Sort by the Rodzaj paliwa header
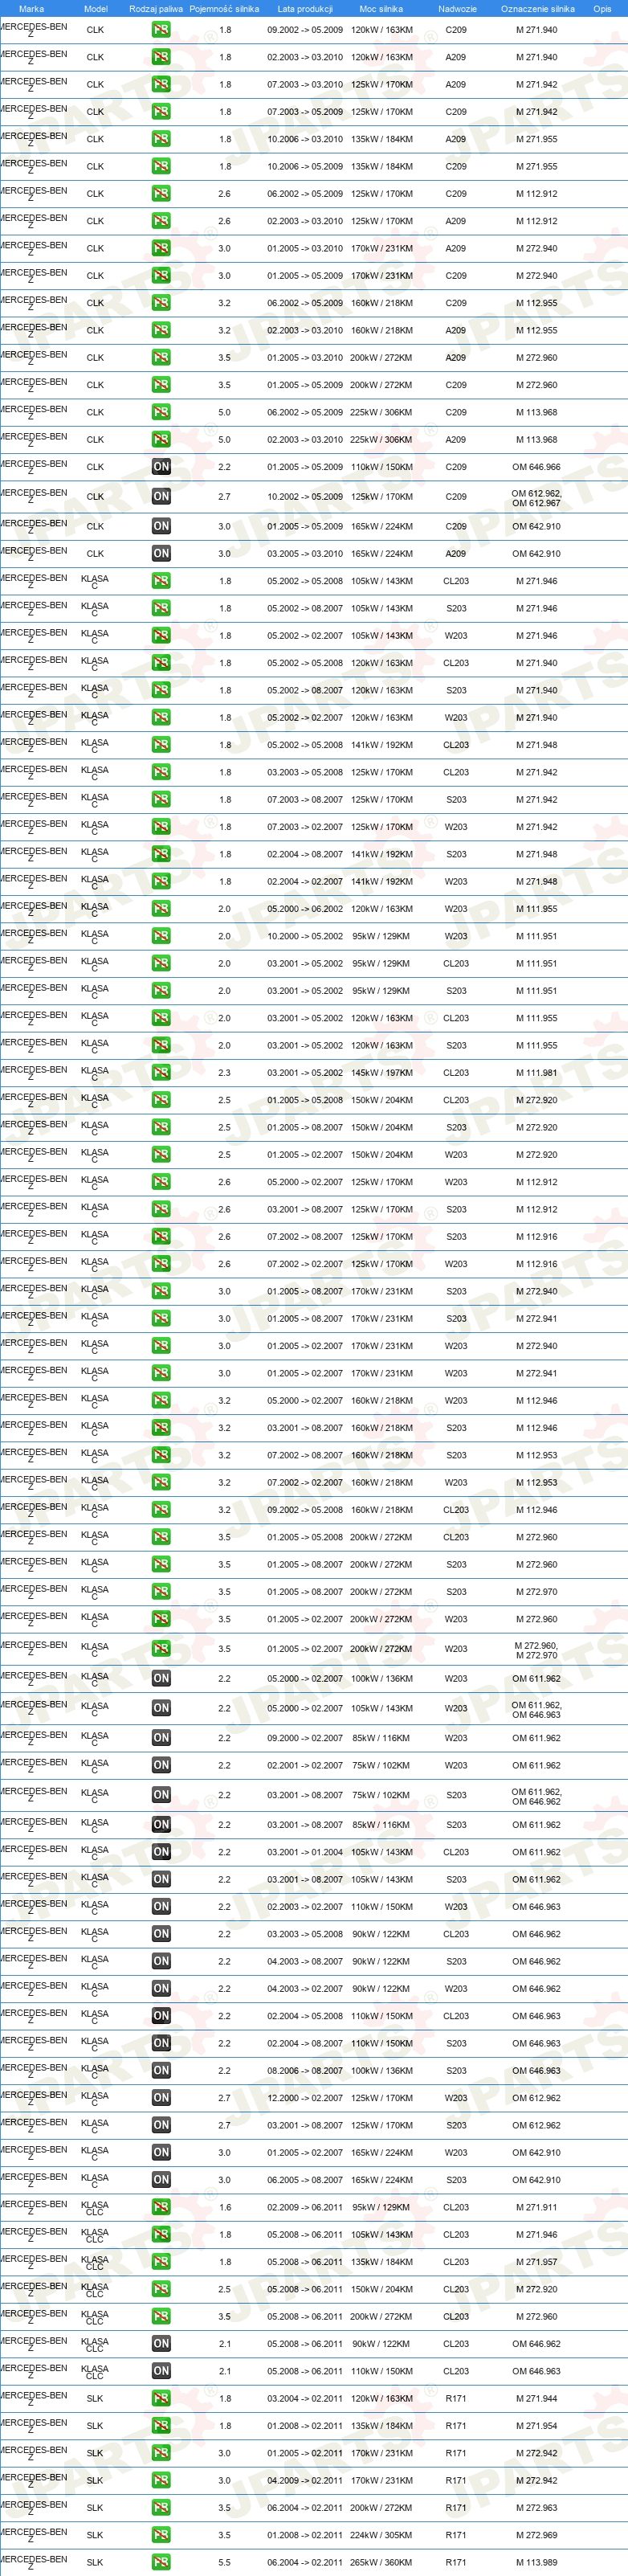Viewport: 628px width, 2576px height. (156, 8)
